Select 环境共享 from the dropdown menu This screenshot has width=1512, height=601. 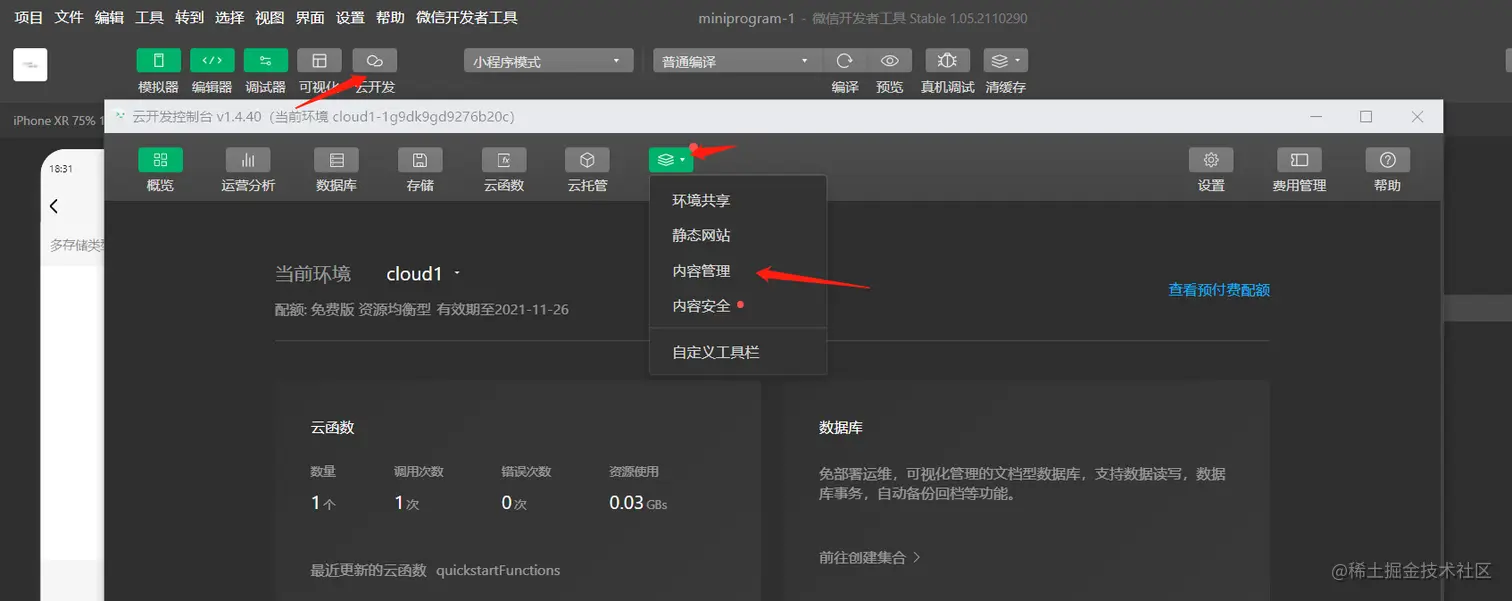pos(738,201)
